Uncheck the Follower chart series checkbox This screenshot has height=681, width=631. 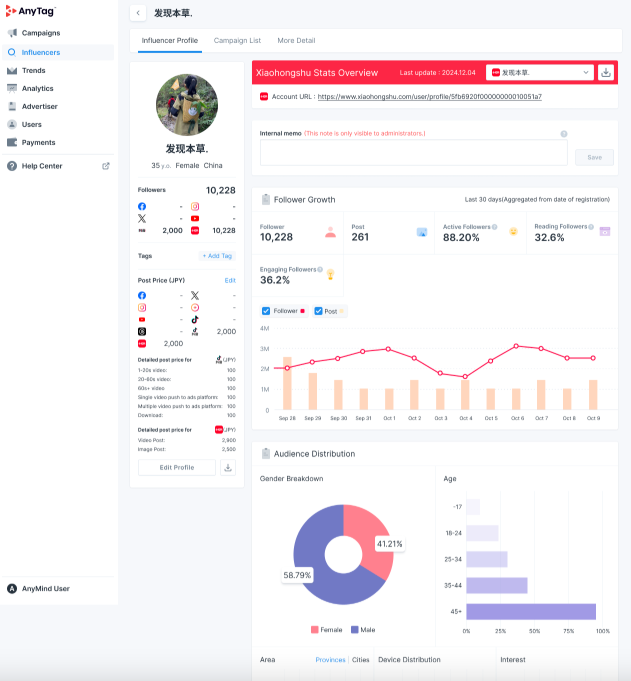265,311
